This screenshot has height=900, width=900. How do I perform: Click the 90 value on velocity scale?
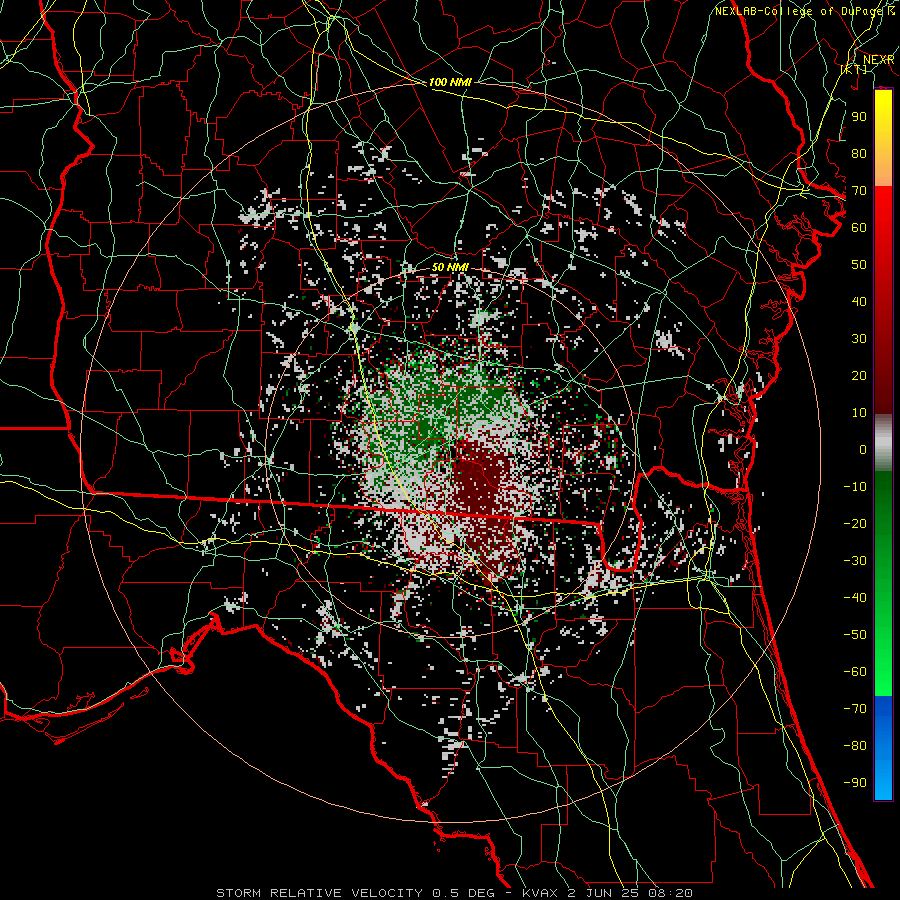click(x=859, y=117)
